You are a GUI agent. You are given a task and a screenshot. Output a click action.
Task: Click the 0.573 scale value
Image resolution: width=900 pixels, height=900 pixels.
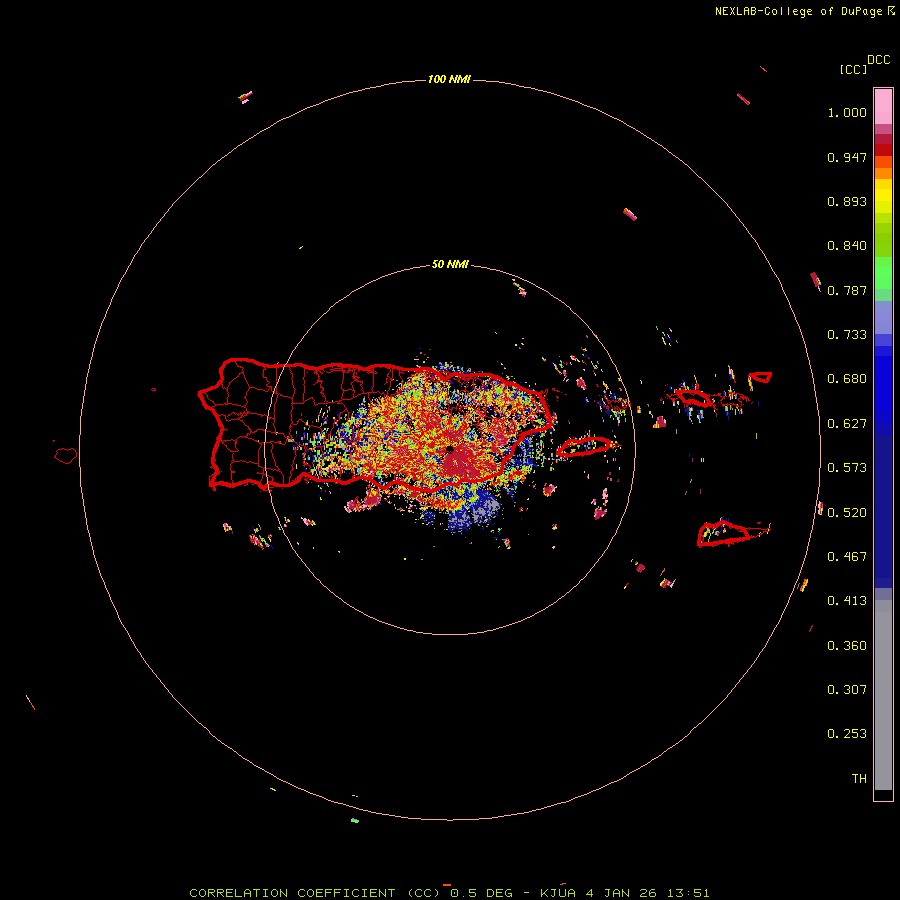click(x=847, y=468)
